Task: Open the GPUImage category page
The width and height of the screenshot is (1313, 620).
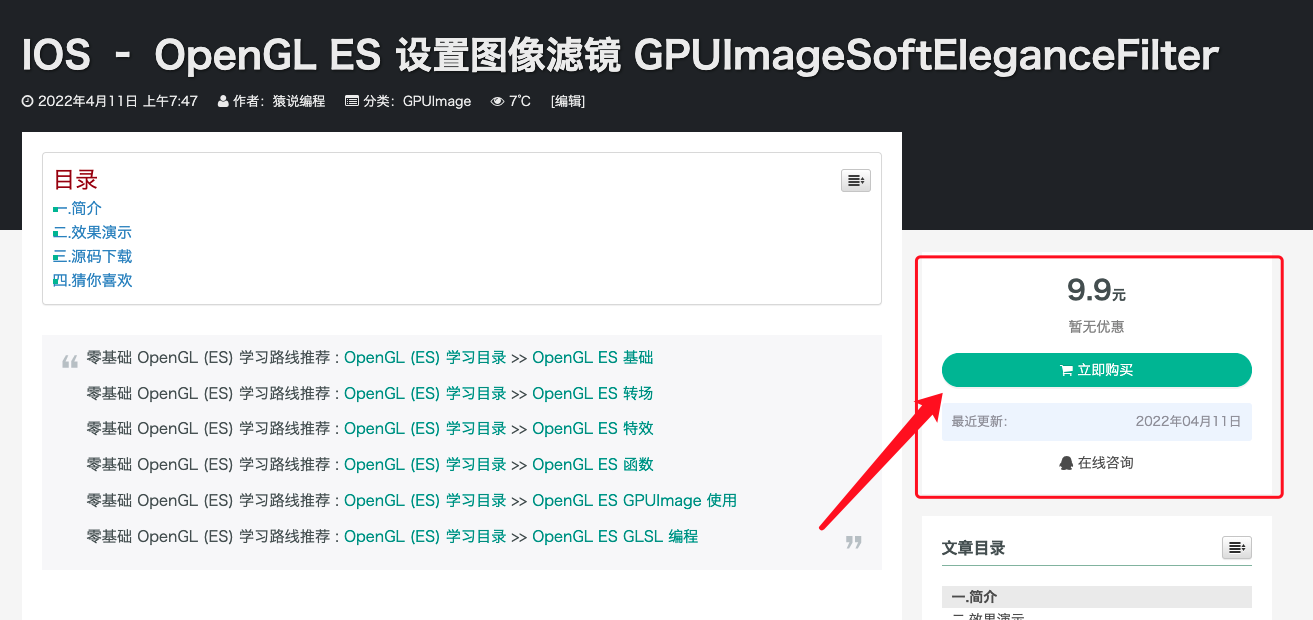Action: click(x=436, y=101)
